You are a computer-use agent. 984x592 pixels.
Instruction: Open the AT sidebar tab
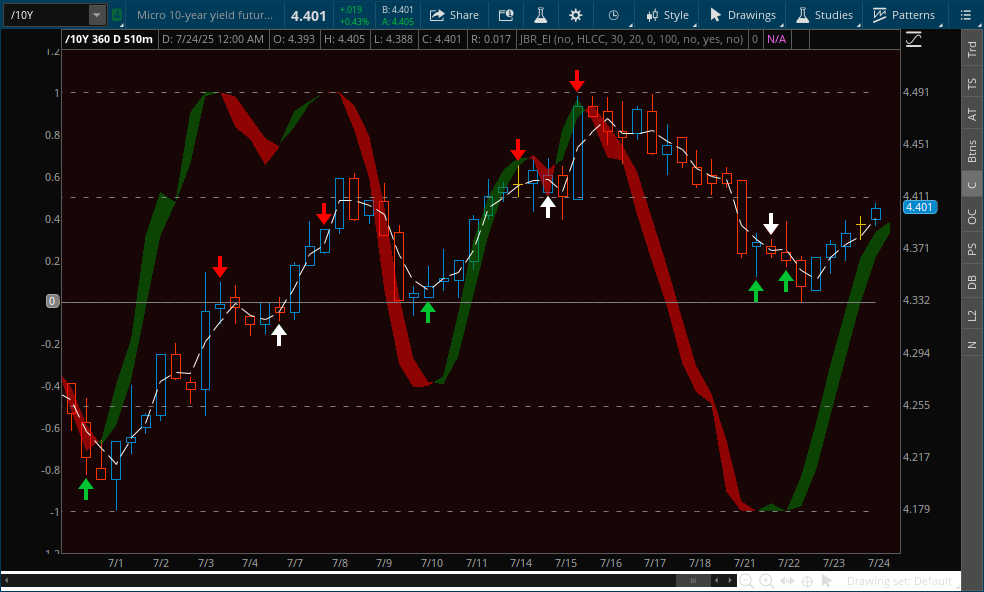click(972, 114)
